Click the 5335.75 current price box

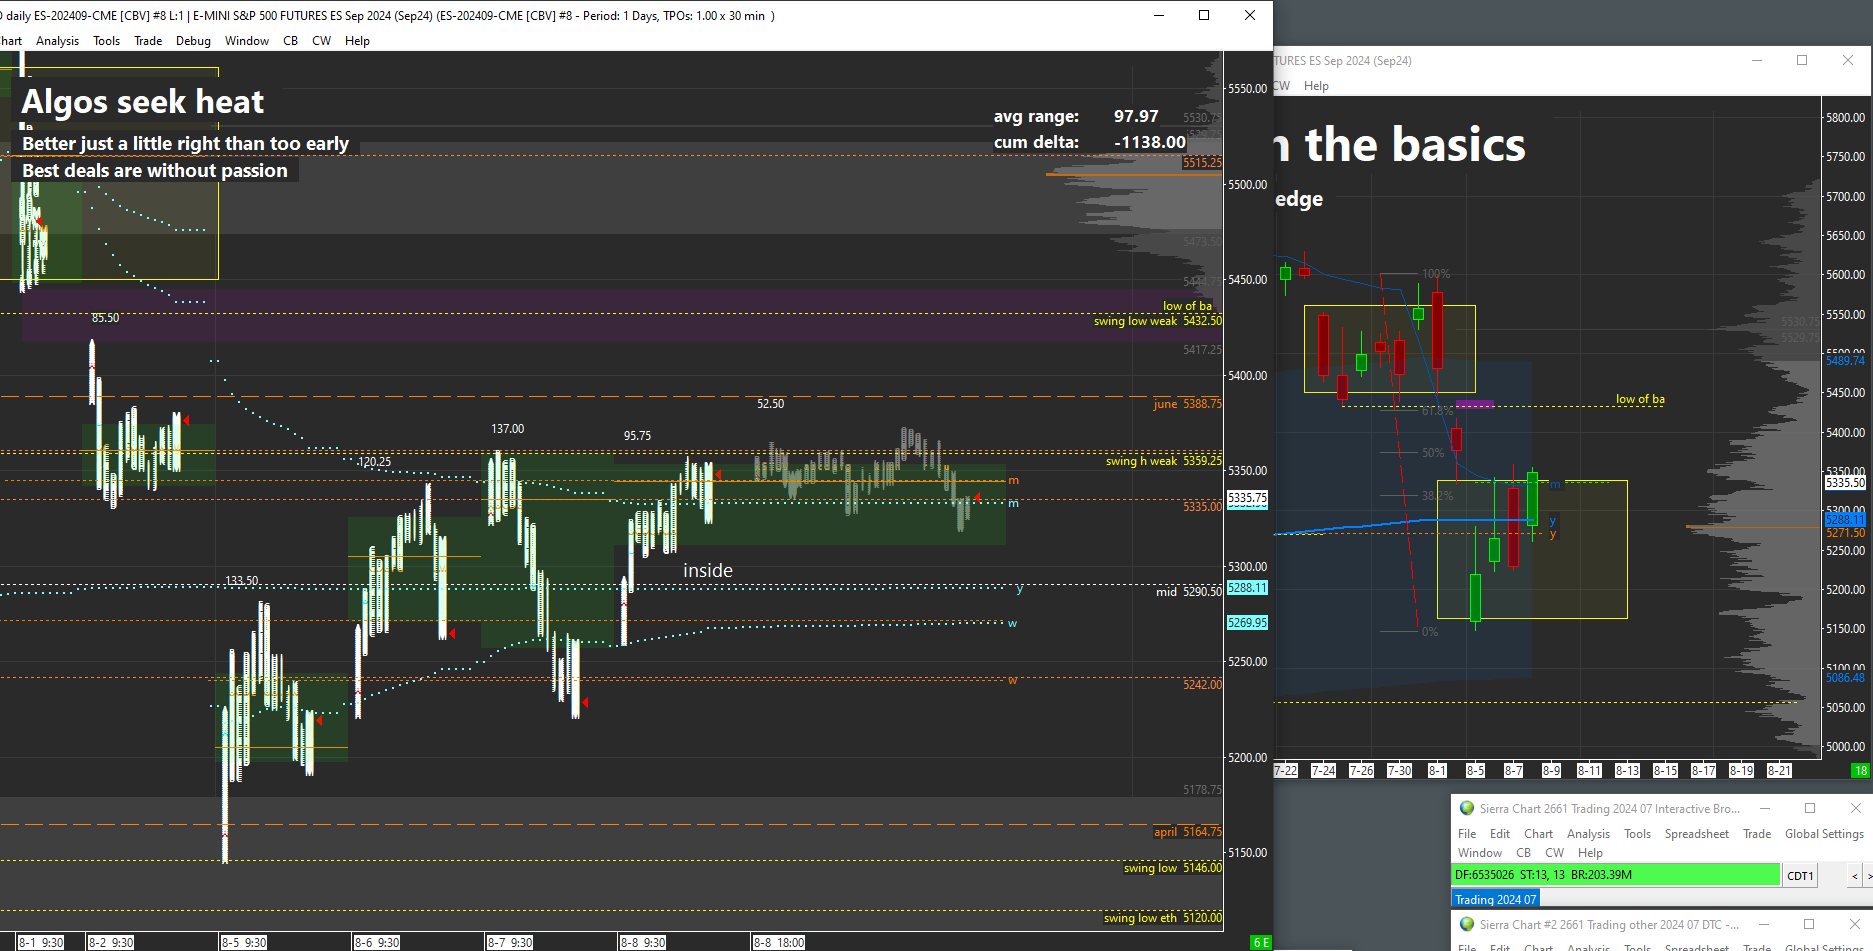pos(1247,498)
